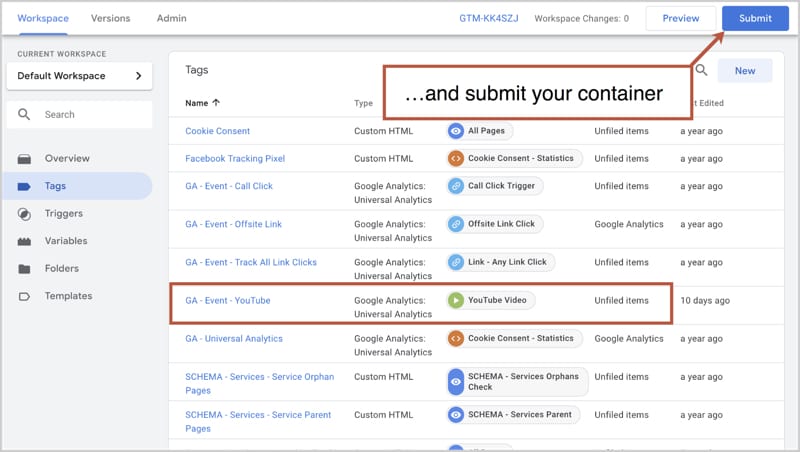Open the GA - Event - Call Click tag
Screen dimensions: 800x452
tap(229, 186)
